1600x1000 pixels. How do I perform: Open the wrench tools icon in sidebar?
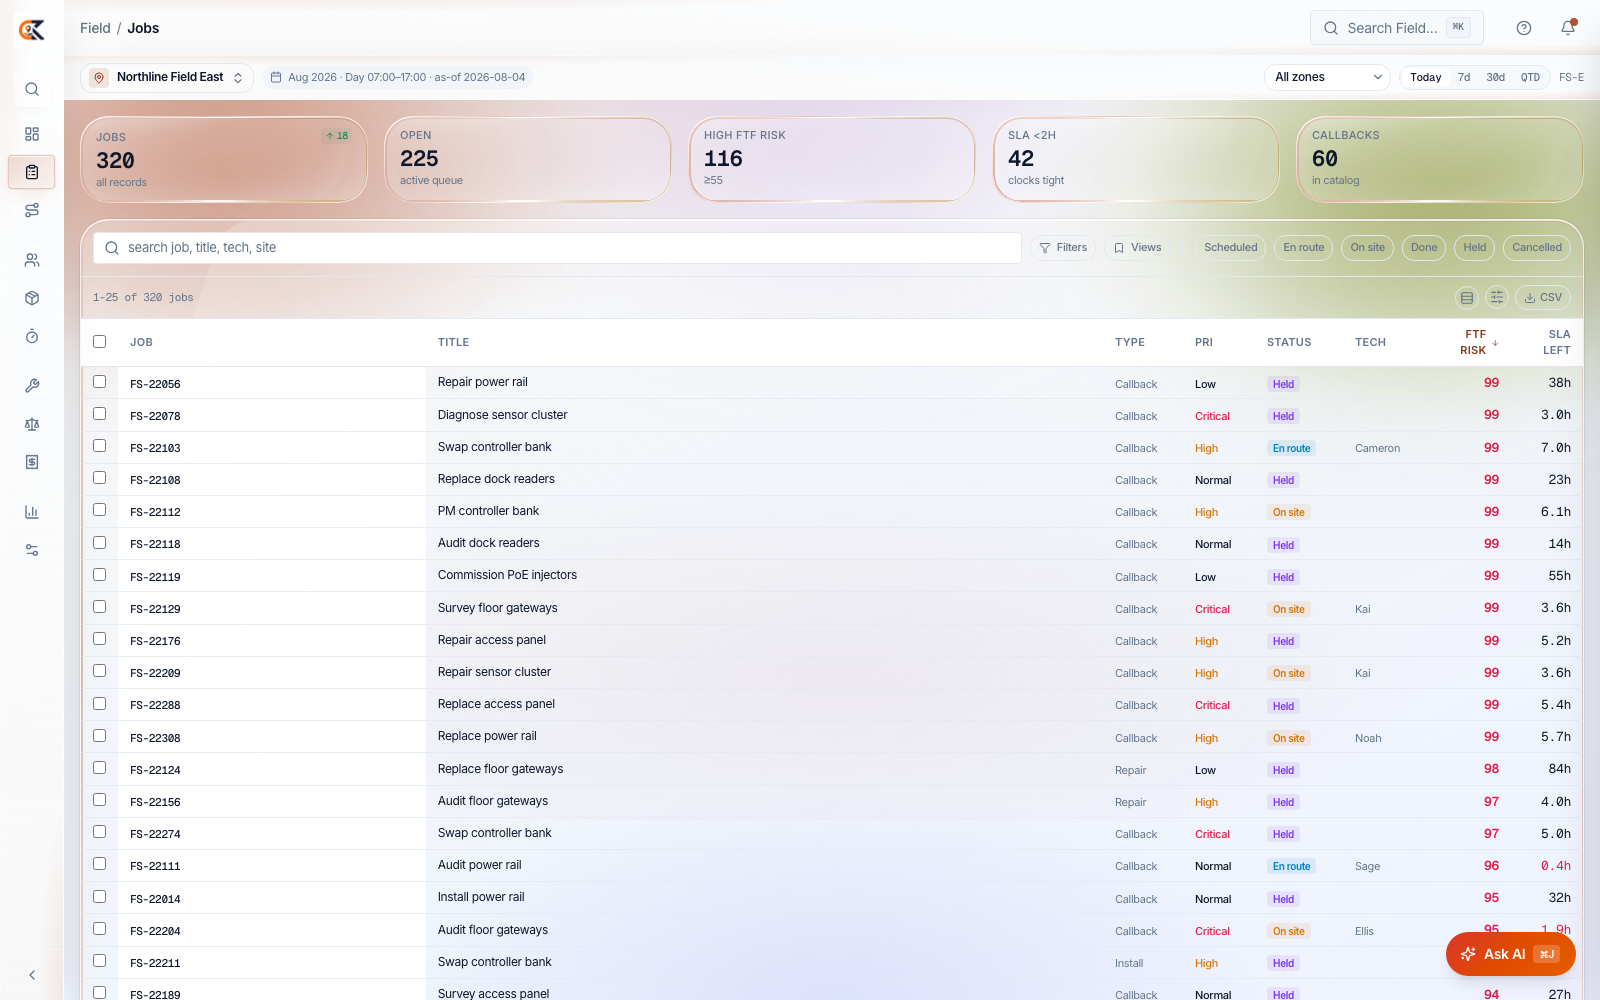tap(32, 386)
